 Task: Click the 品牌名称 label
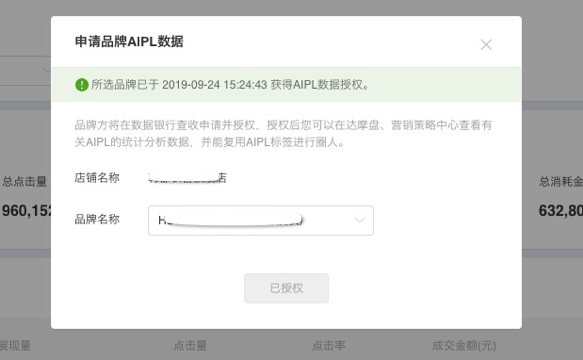click(x=97, y=219)
